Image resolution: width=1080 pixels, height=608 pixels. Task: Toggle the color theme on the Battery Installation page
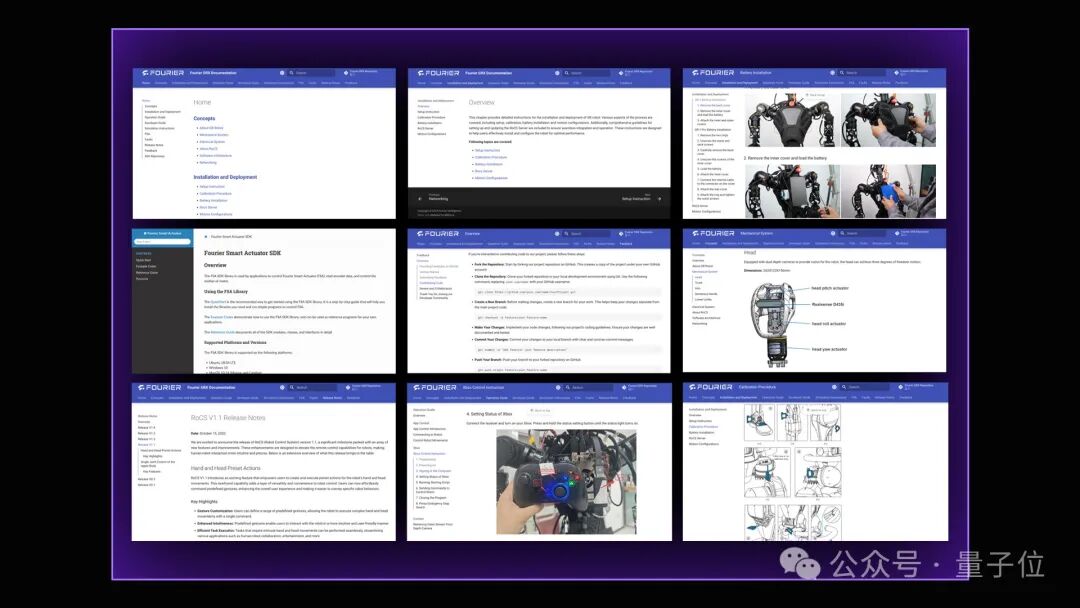832,72
